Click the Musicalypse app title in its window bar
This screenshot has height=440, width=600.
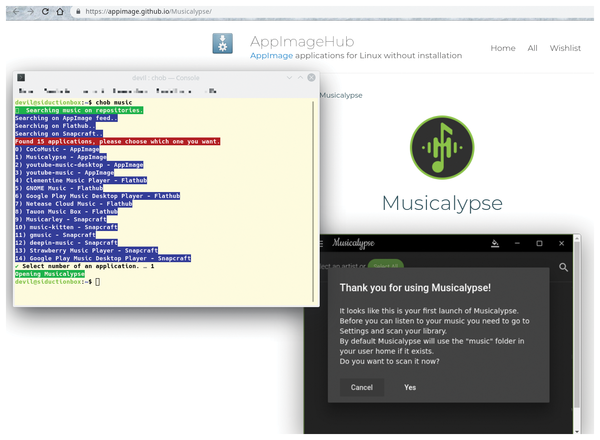click(x=353, y=243)
